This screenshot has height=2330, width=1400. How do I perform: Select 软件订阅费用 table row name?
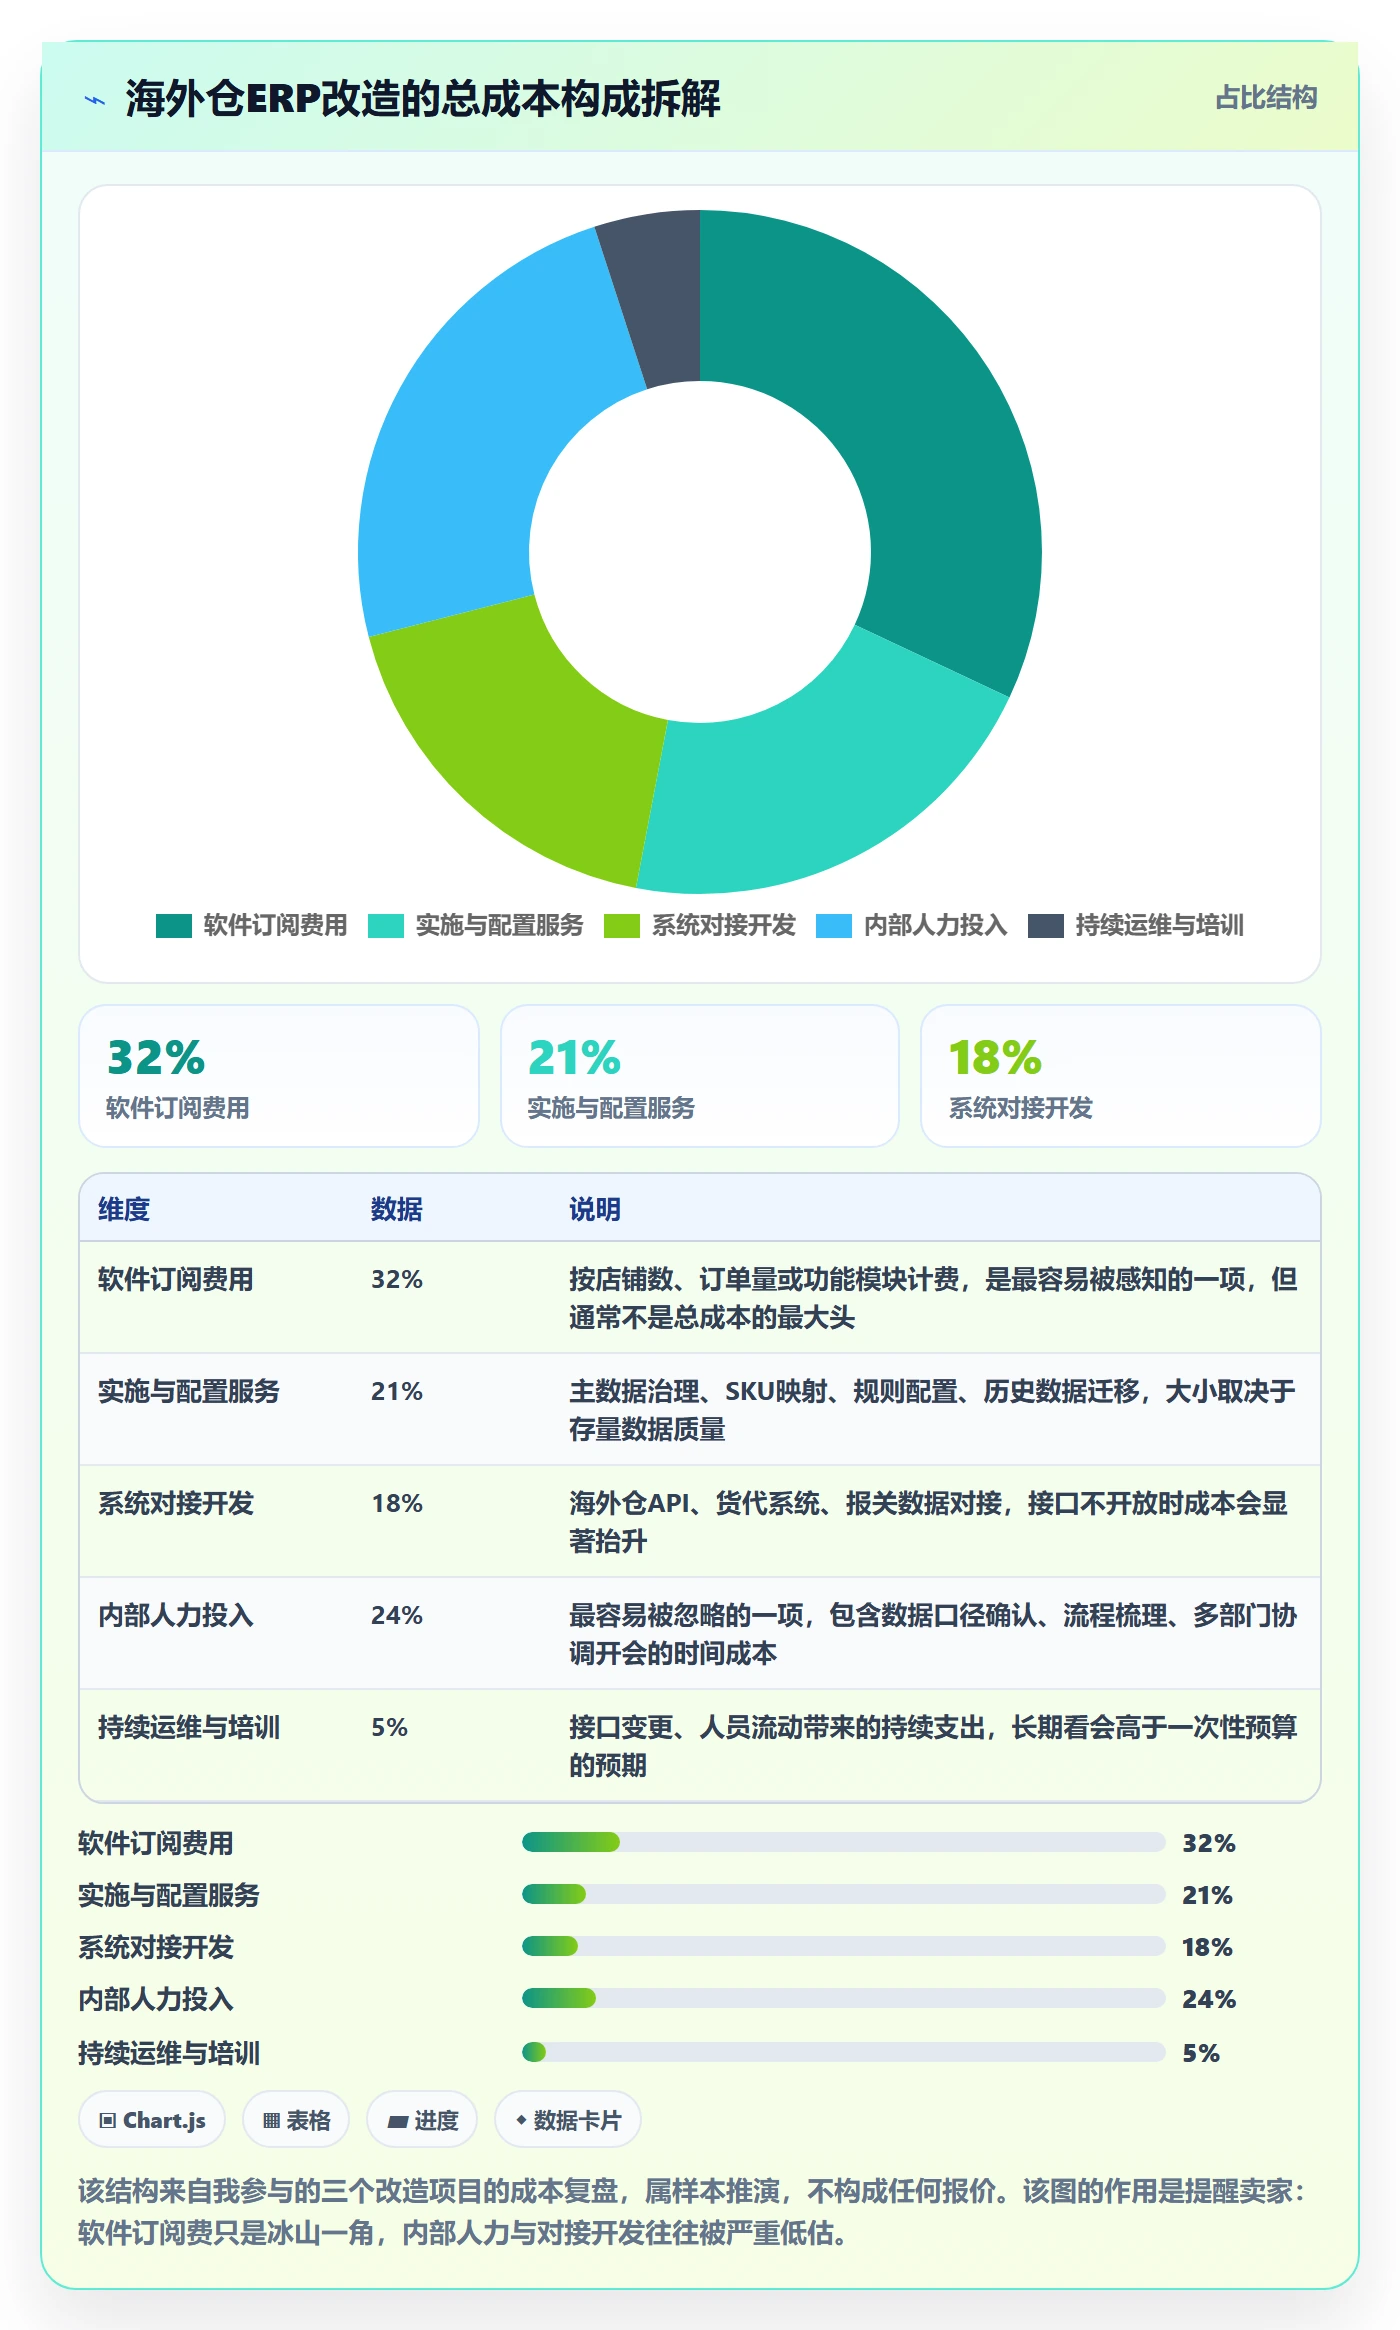(176, 1280)
